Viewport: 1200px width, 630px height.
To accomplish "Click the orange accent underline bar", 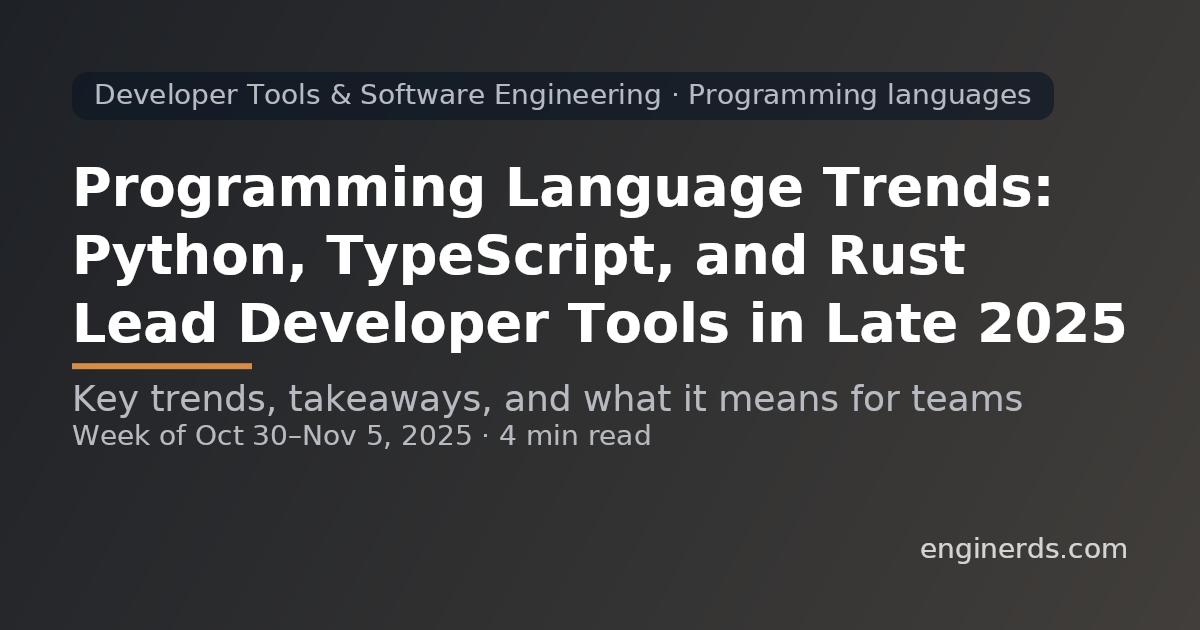I will (x=162, y=366).
